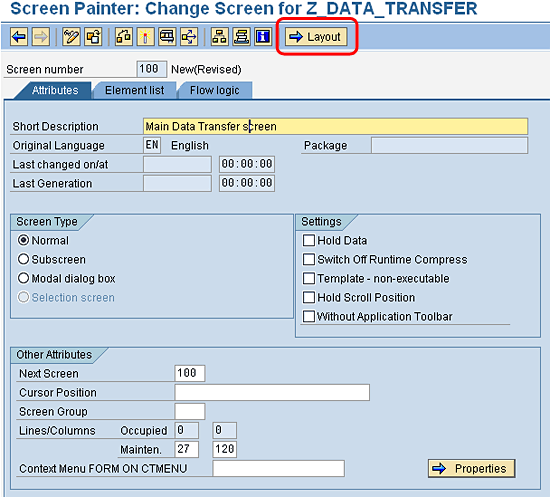Select the Subscreen radio button
This screenshot has height=497, width=550.
click(23, 260)
